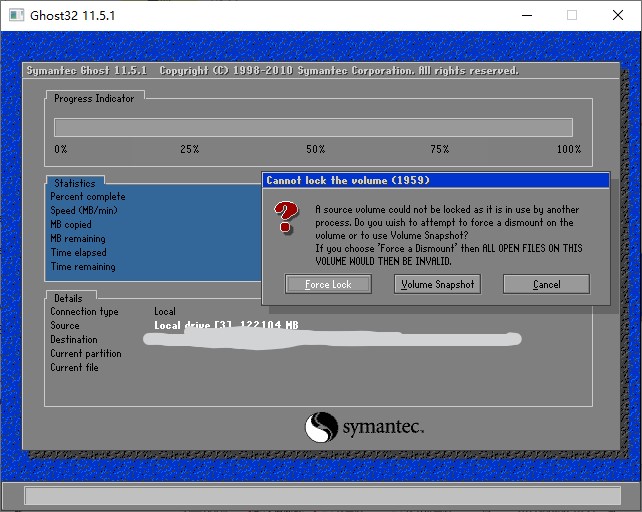This screenshot has width=642, height=512.
Task: Select the 'Time elapsed' label
Action: 79,252
